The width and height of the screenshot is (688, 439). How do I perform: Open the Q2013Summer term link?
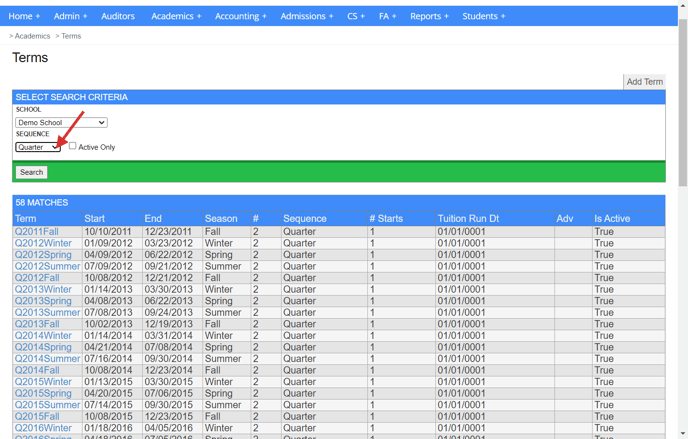point(47,313)
